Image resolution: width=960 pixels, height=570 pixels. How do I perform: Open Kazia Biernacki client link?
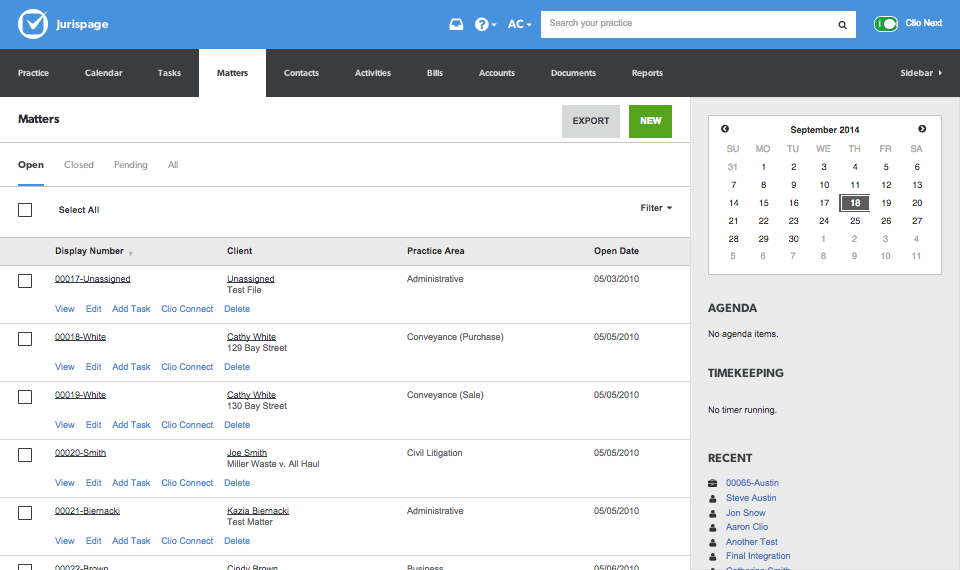tap(258, 511)
